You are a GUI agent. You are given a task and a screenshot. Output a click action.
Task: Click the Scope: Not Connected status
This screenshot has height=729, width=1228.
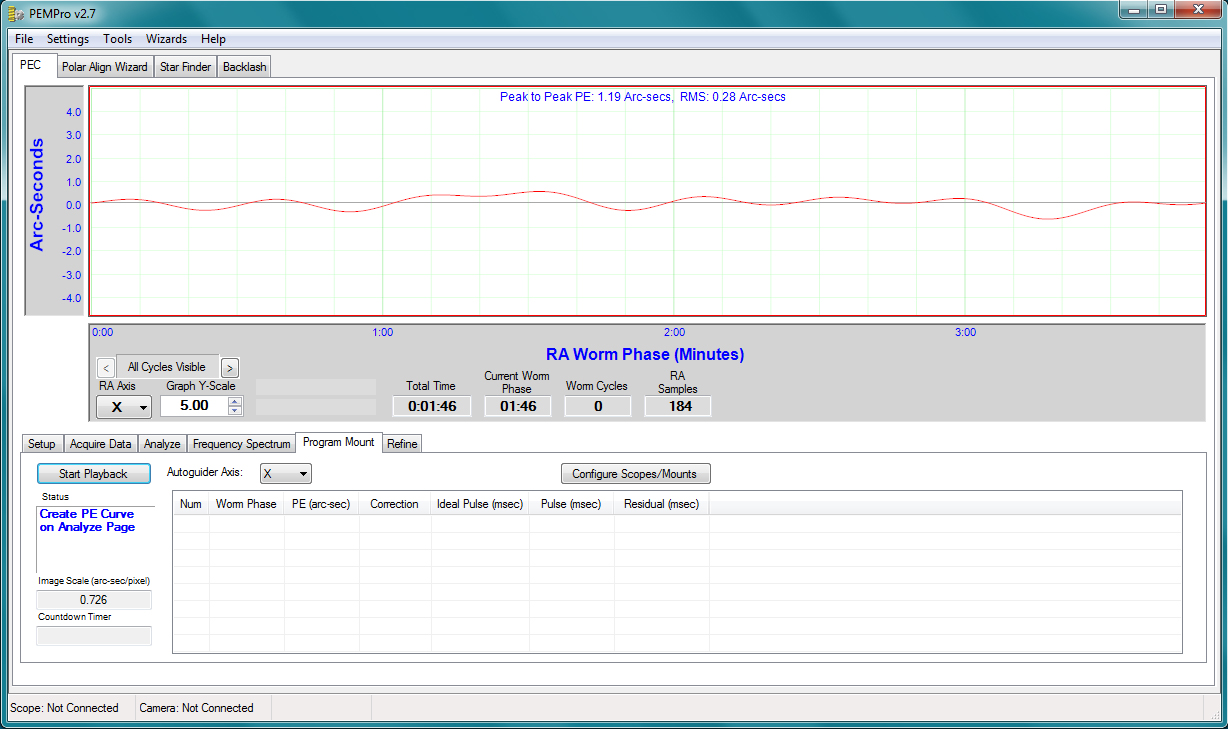pyautogui.click(x=64, y=708)
